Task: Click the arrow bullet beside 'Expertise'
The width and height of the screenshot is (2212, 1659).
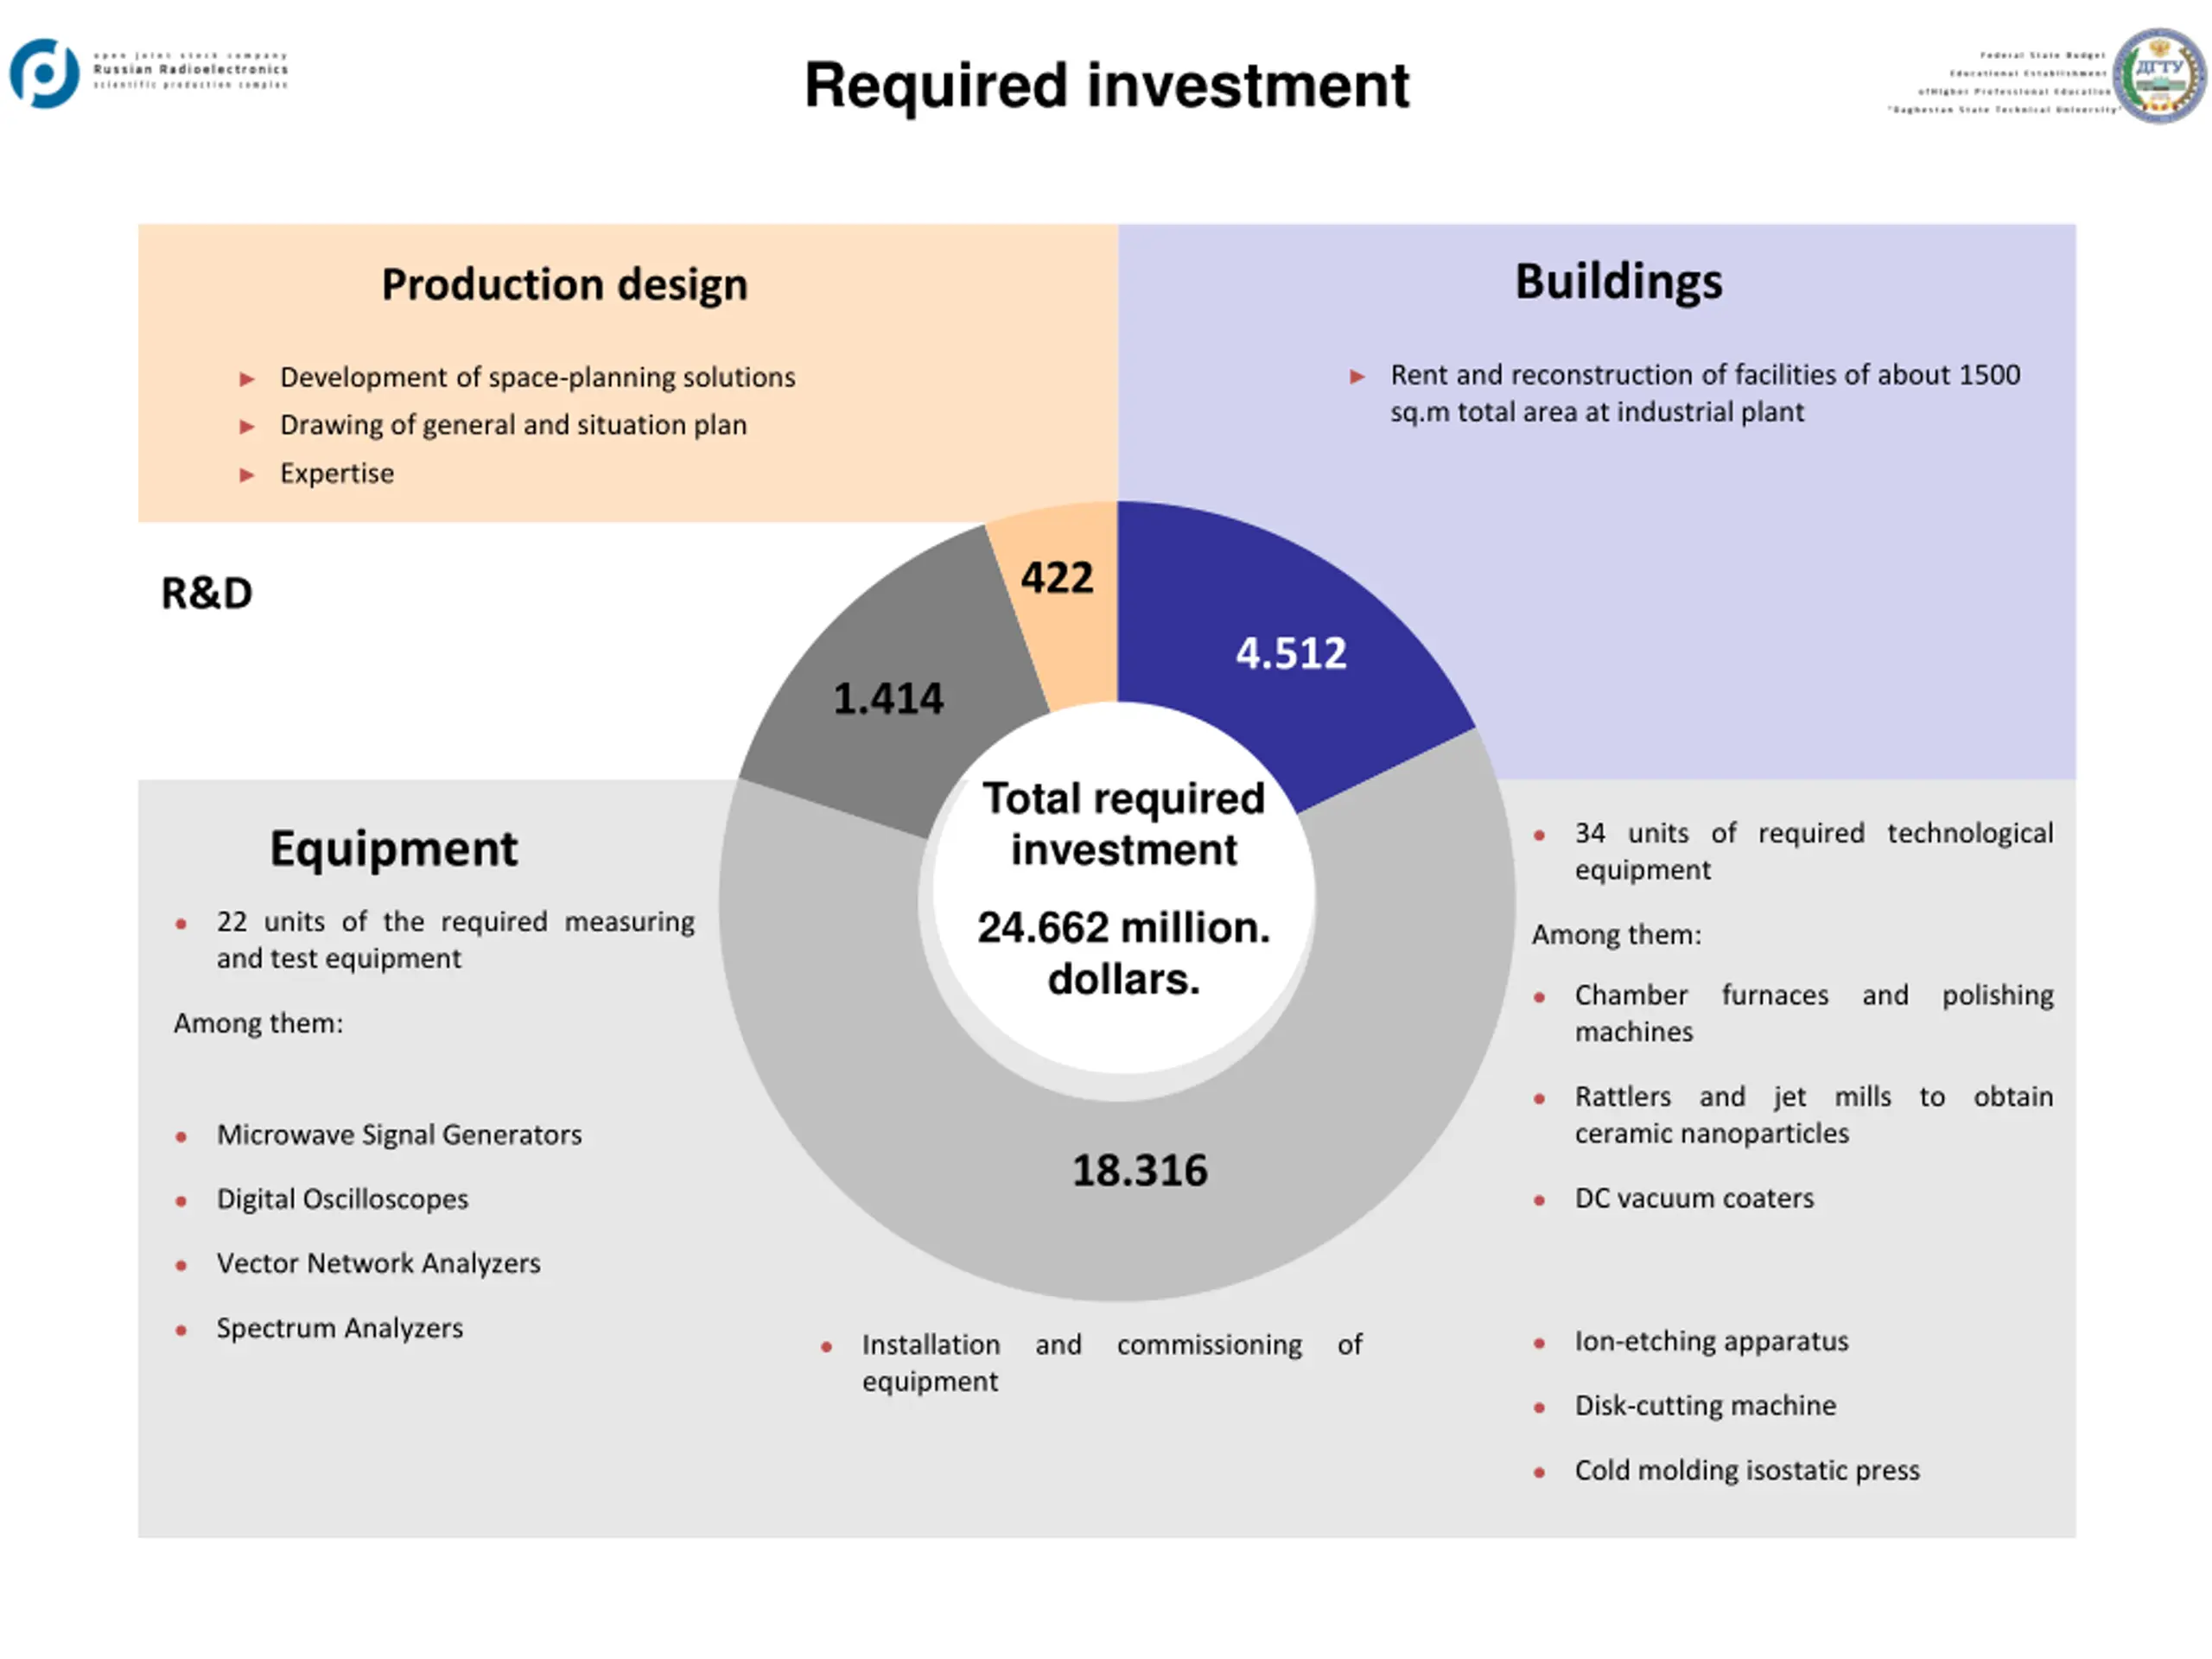Action: click(x=247, y=475)
